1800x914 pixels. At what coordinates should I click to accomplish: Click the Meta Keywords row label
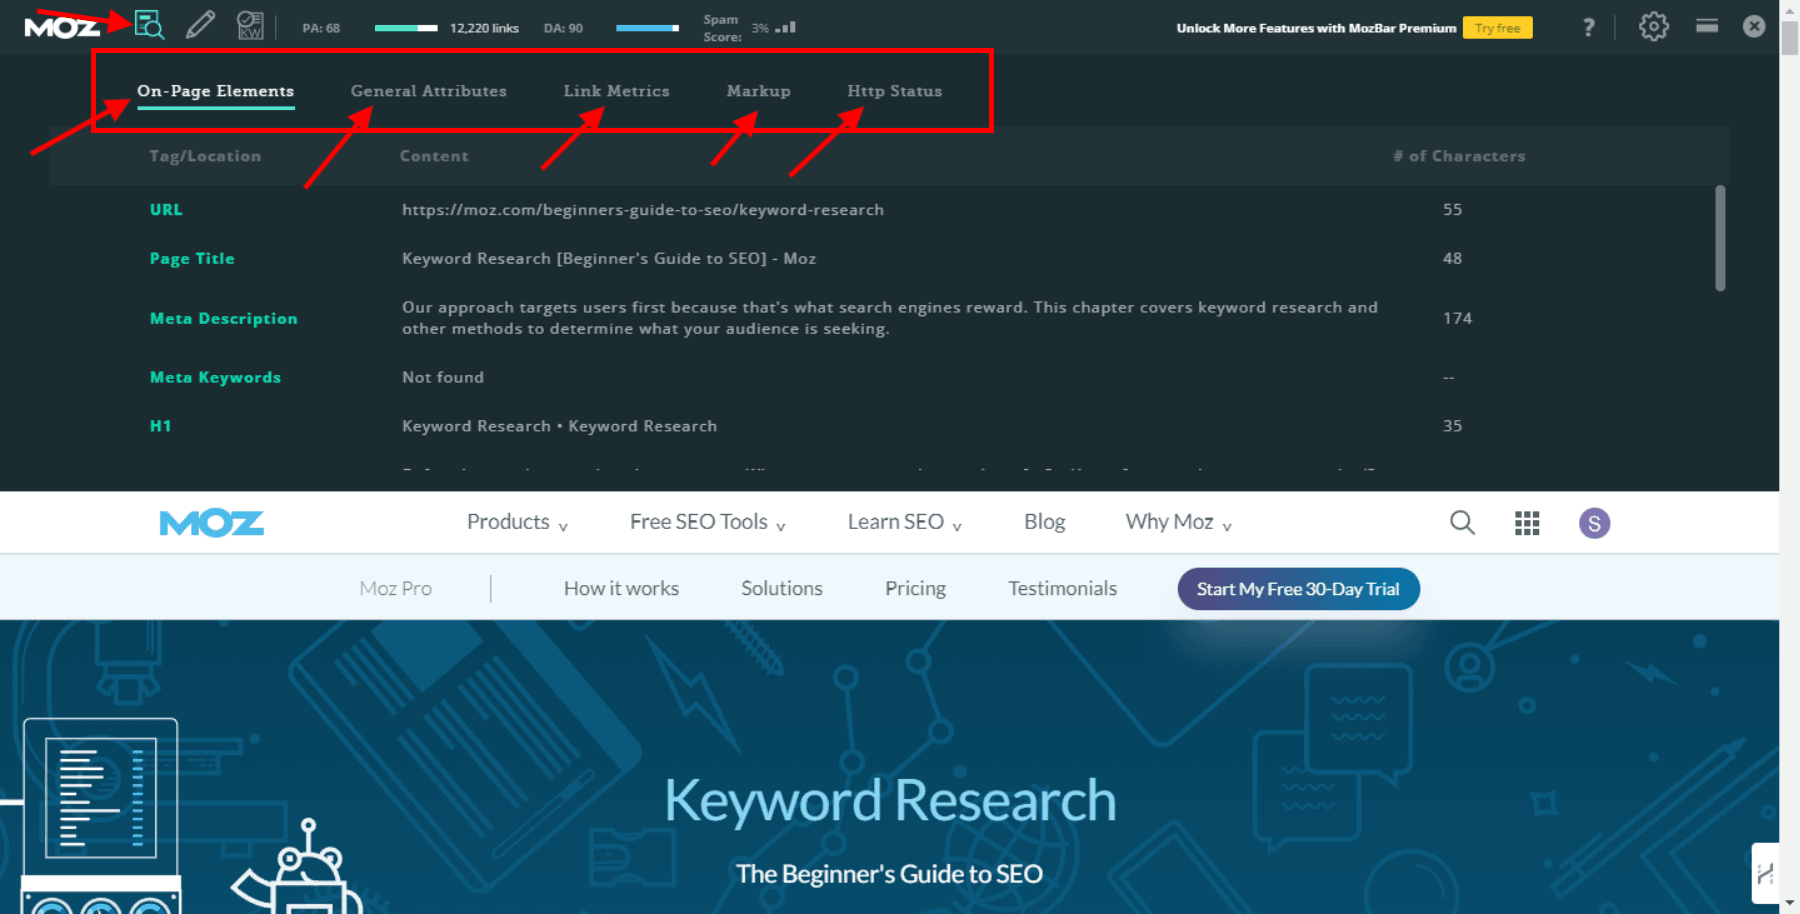[215, 378]
